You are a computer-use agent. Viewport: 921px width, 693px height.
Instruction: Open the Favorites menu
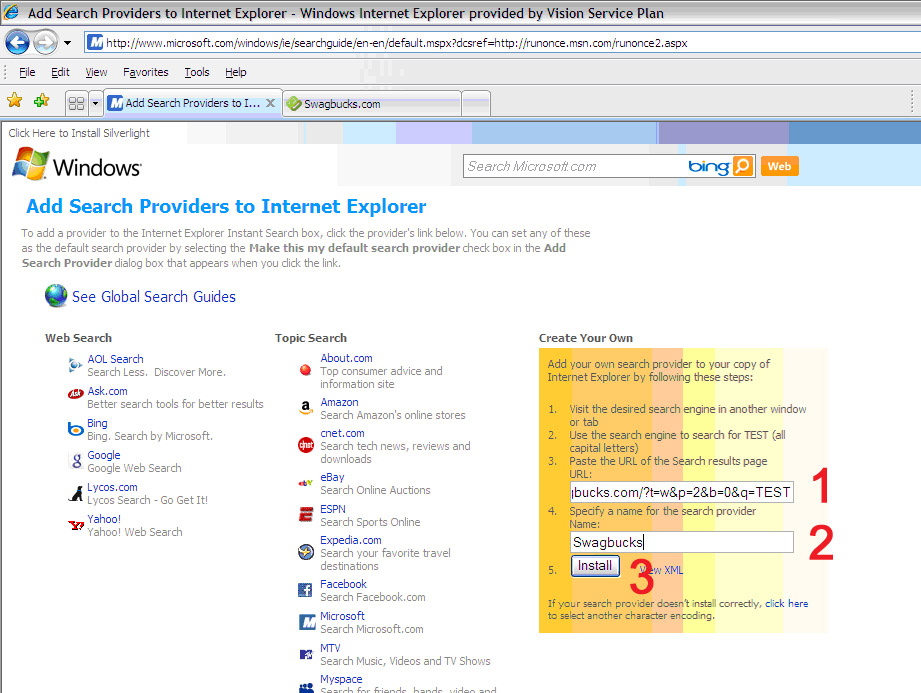(146, 72)
